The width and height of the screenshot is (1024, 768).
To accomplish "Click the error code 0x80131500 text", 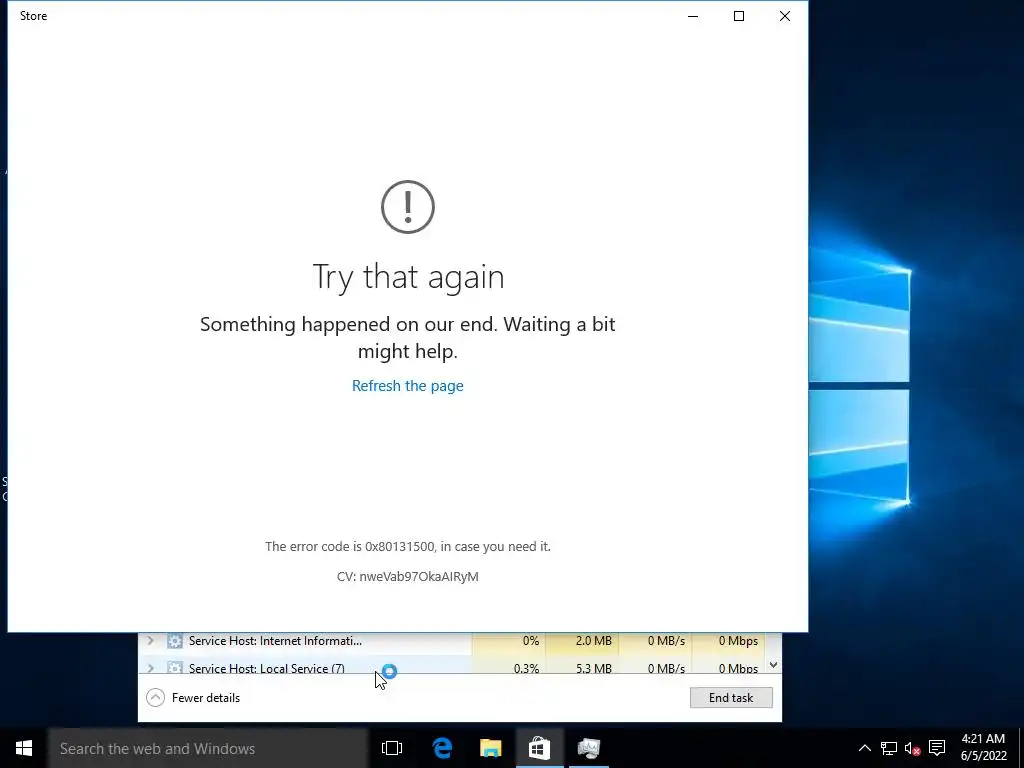I will click(x=408, y=547).
